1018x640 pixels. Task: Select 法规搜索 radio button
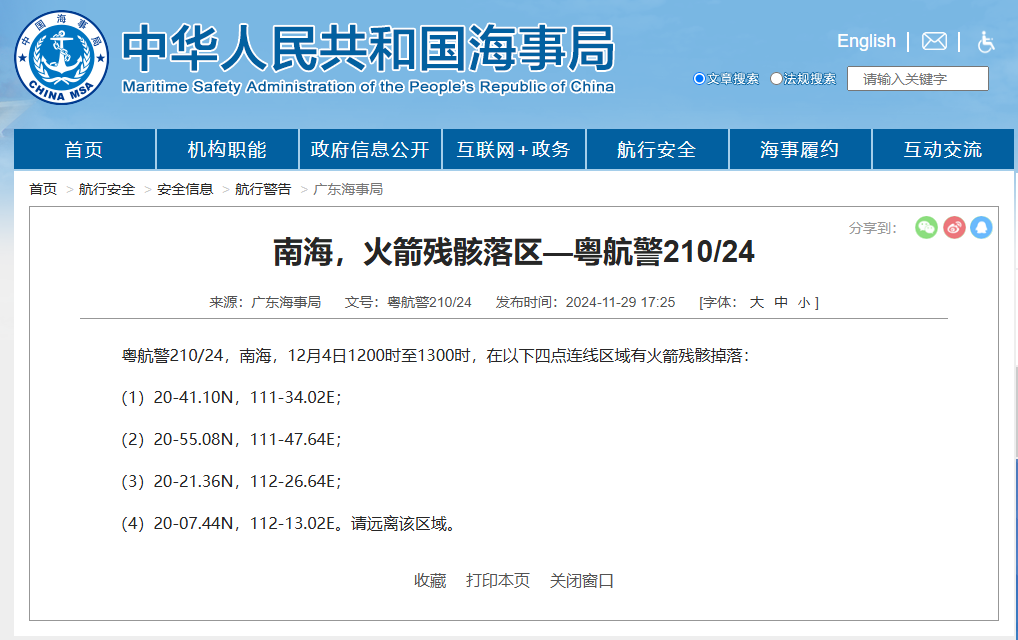click(x=776, y=79)
